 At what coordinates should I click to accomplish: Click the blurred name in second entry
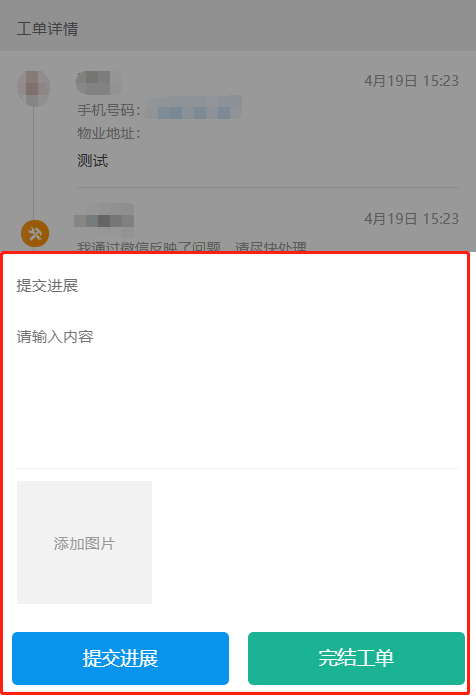(x=104, y=220)
